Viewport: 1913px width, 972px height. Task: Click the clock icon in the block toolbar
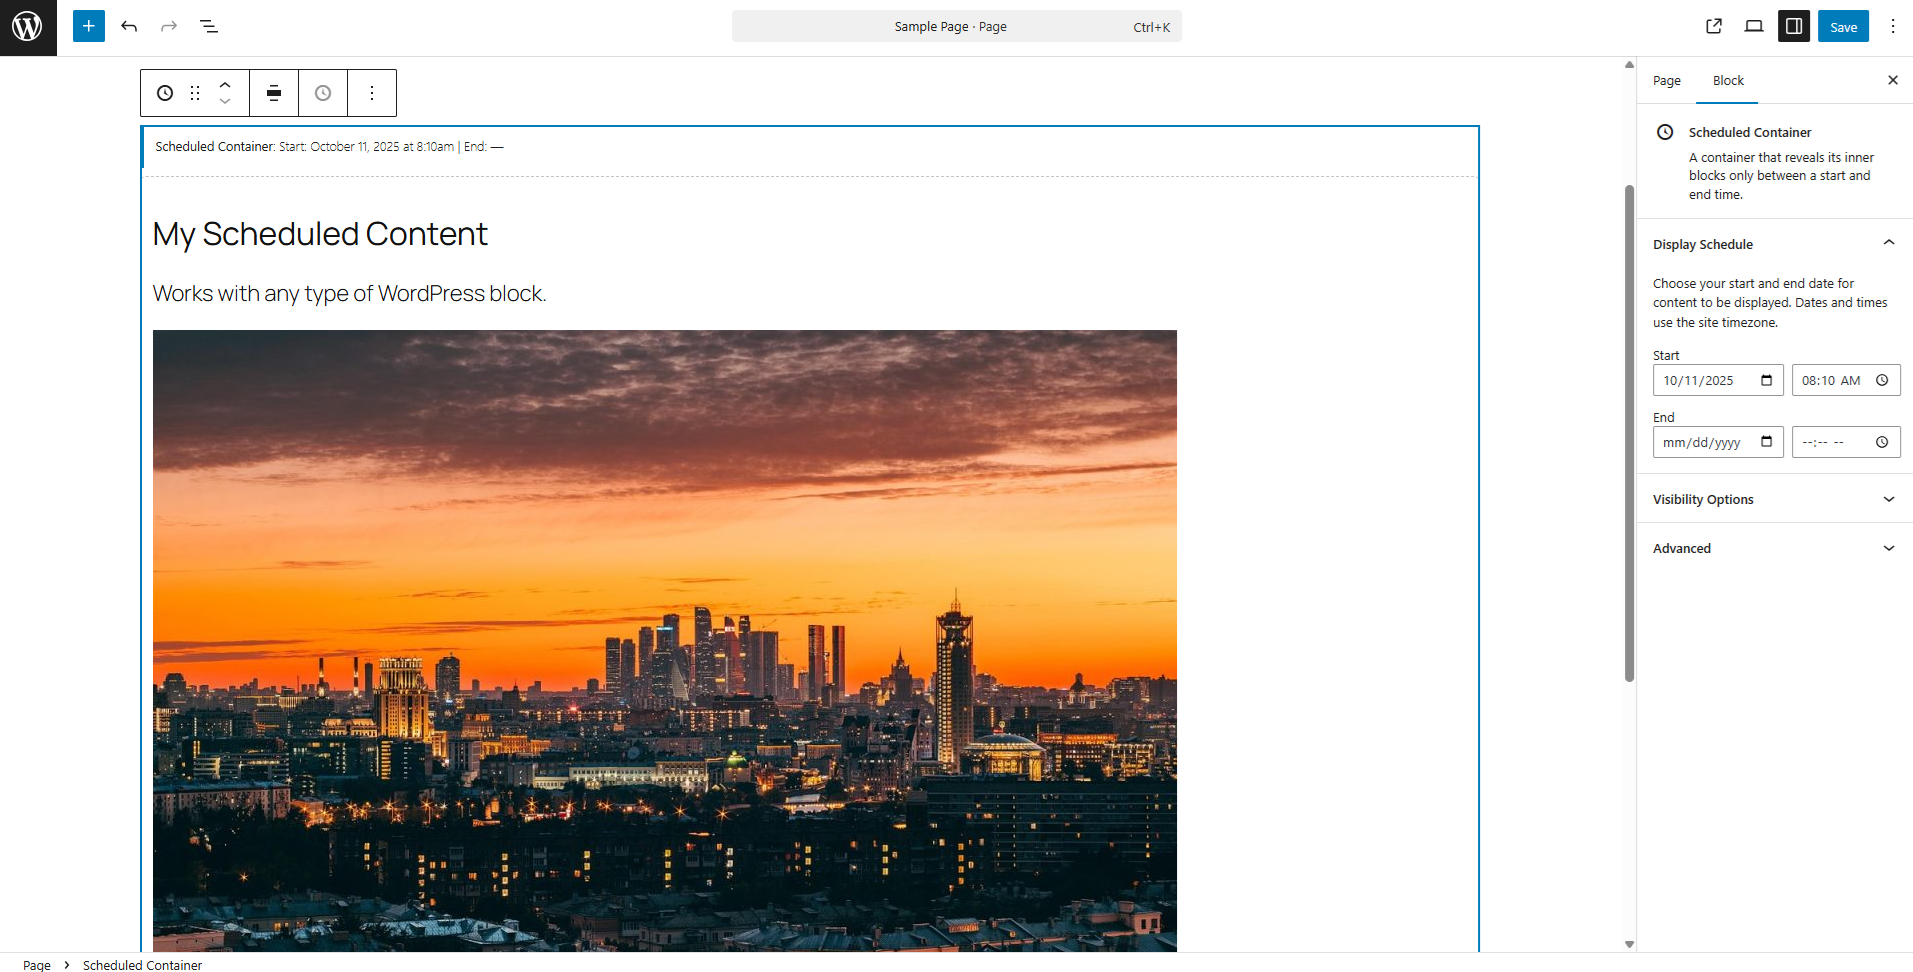(x=322, y=92)
